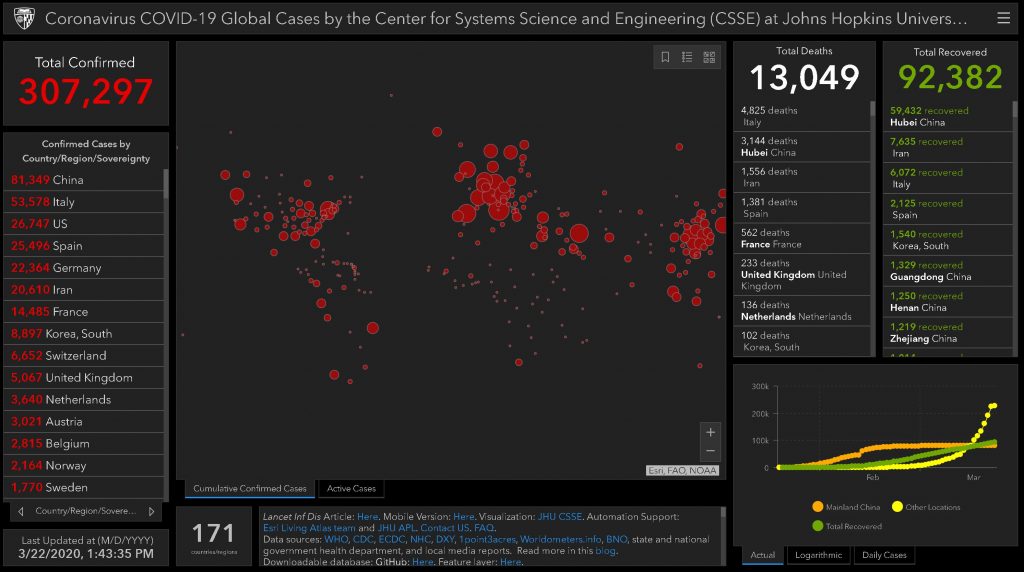Open the Lancet article Here link
Viewport: 1024px width, 572px height.
(367, 516)
